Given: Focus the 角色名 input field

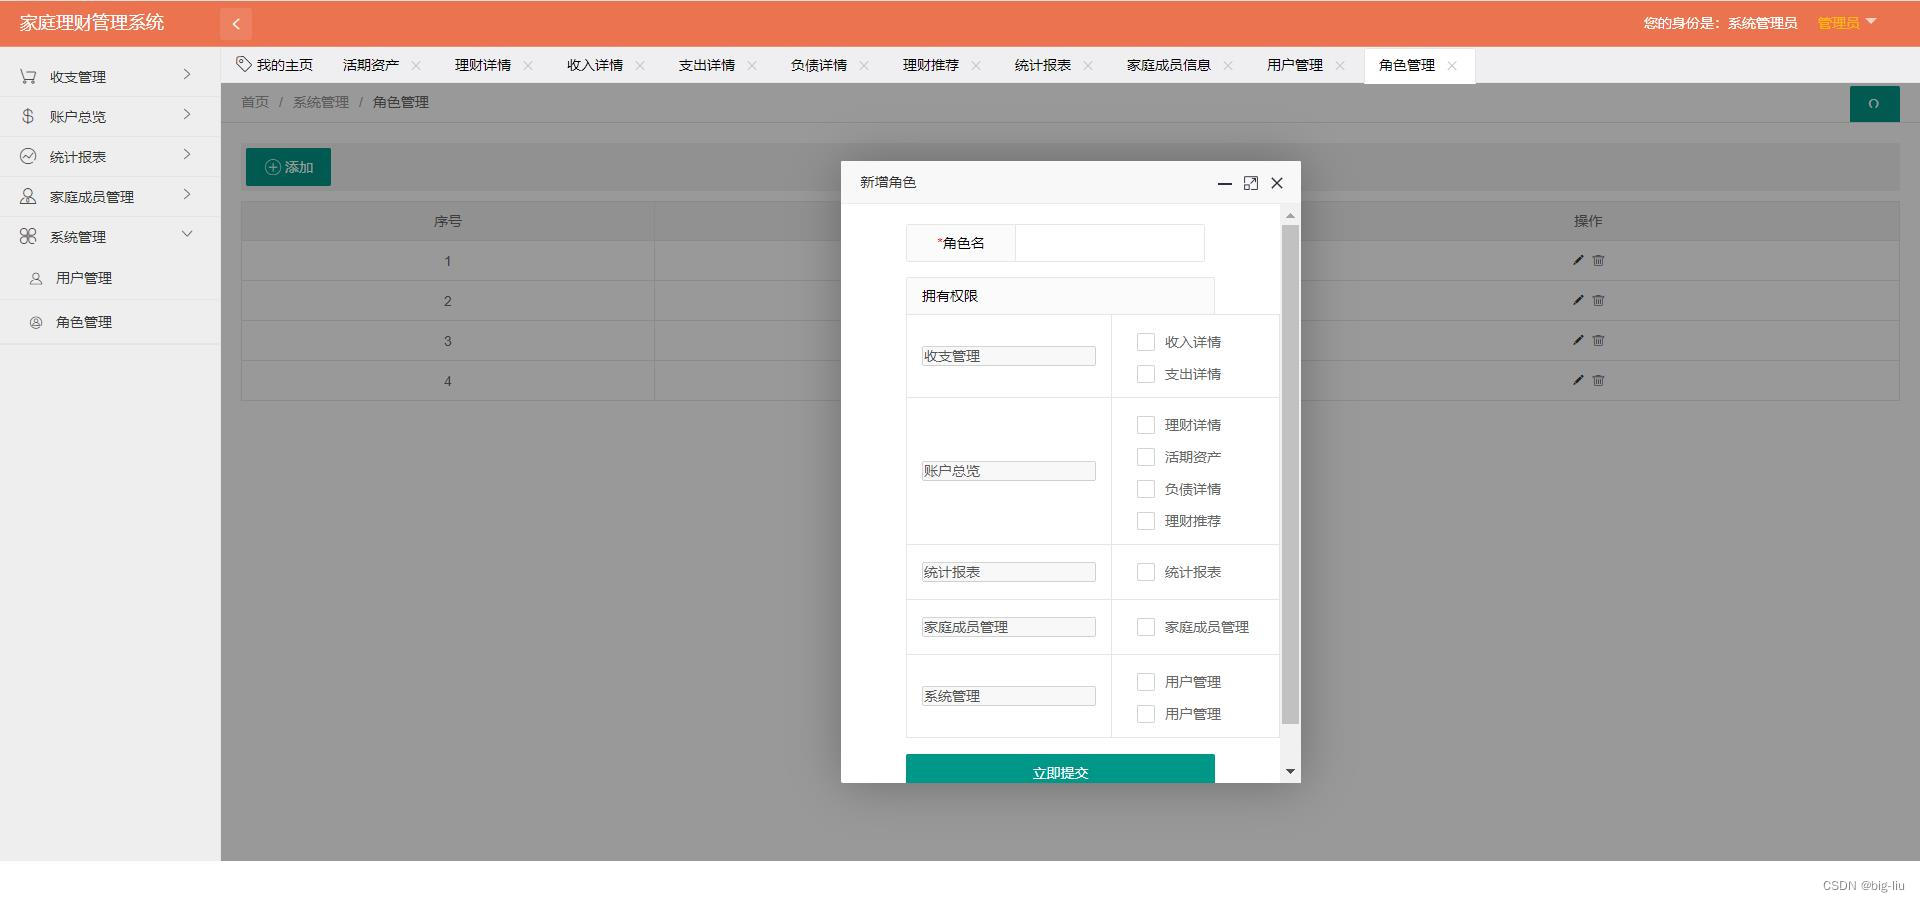Looking at the screenshot, I should point(1109,243).
